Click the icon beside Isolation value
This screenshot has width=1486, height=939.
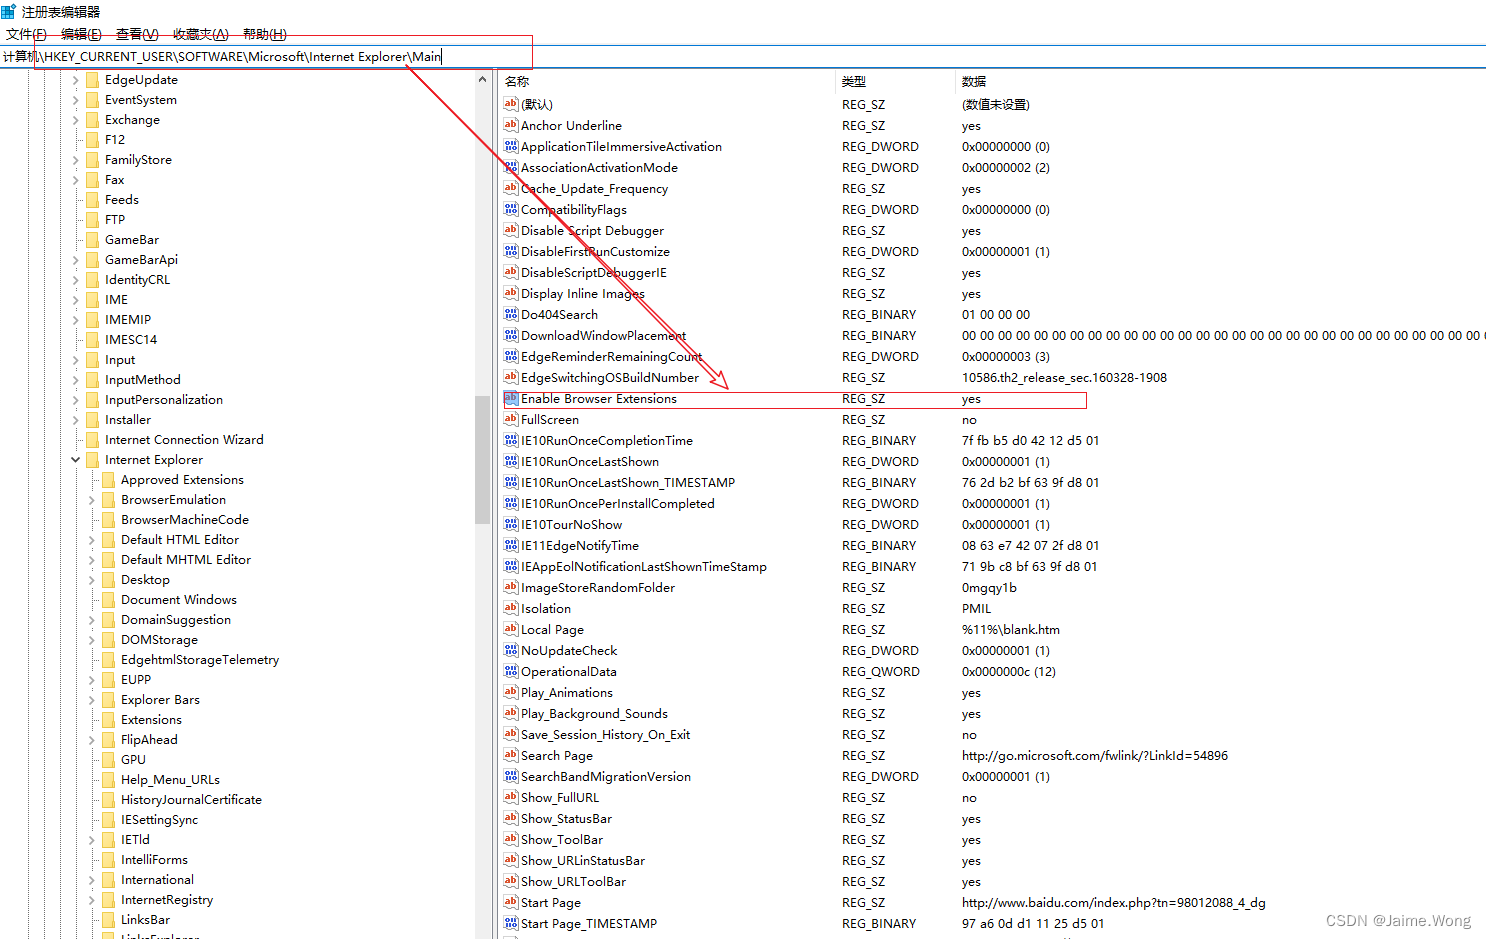pyautogui.click(x=511, y=608)
